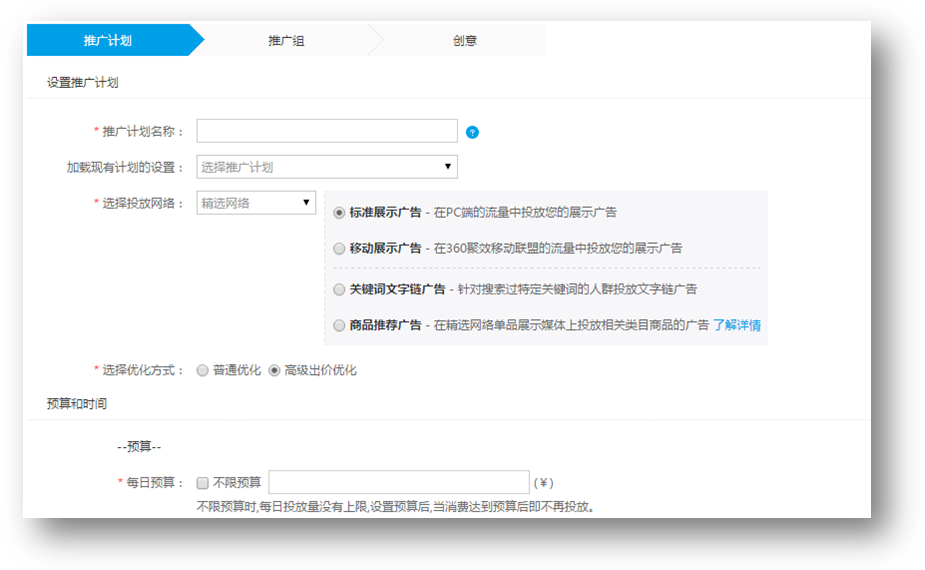Switch to the 推广计划 step tab

[108, 40]
